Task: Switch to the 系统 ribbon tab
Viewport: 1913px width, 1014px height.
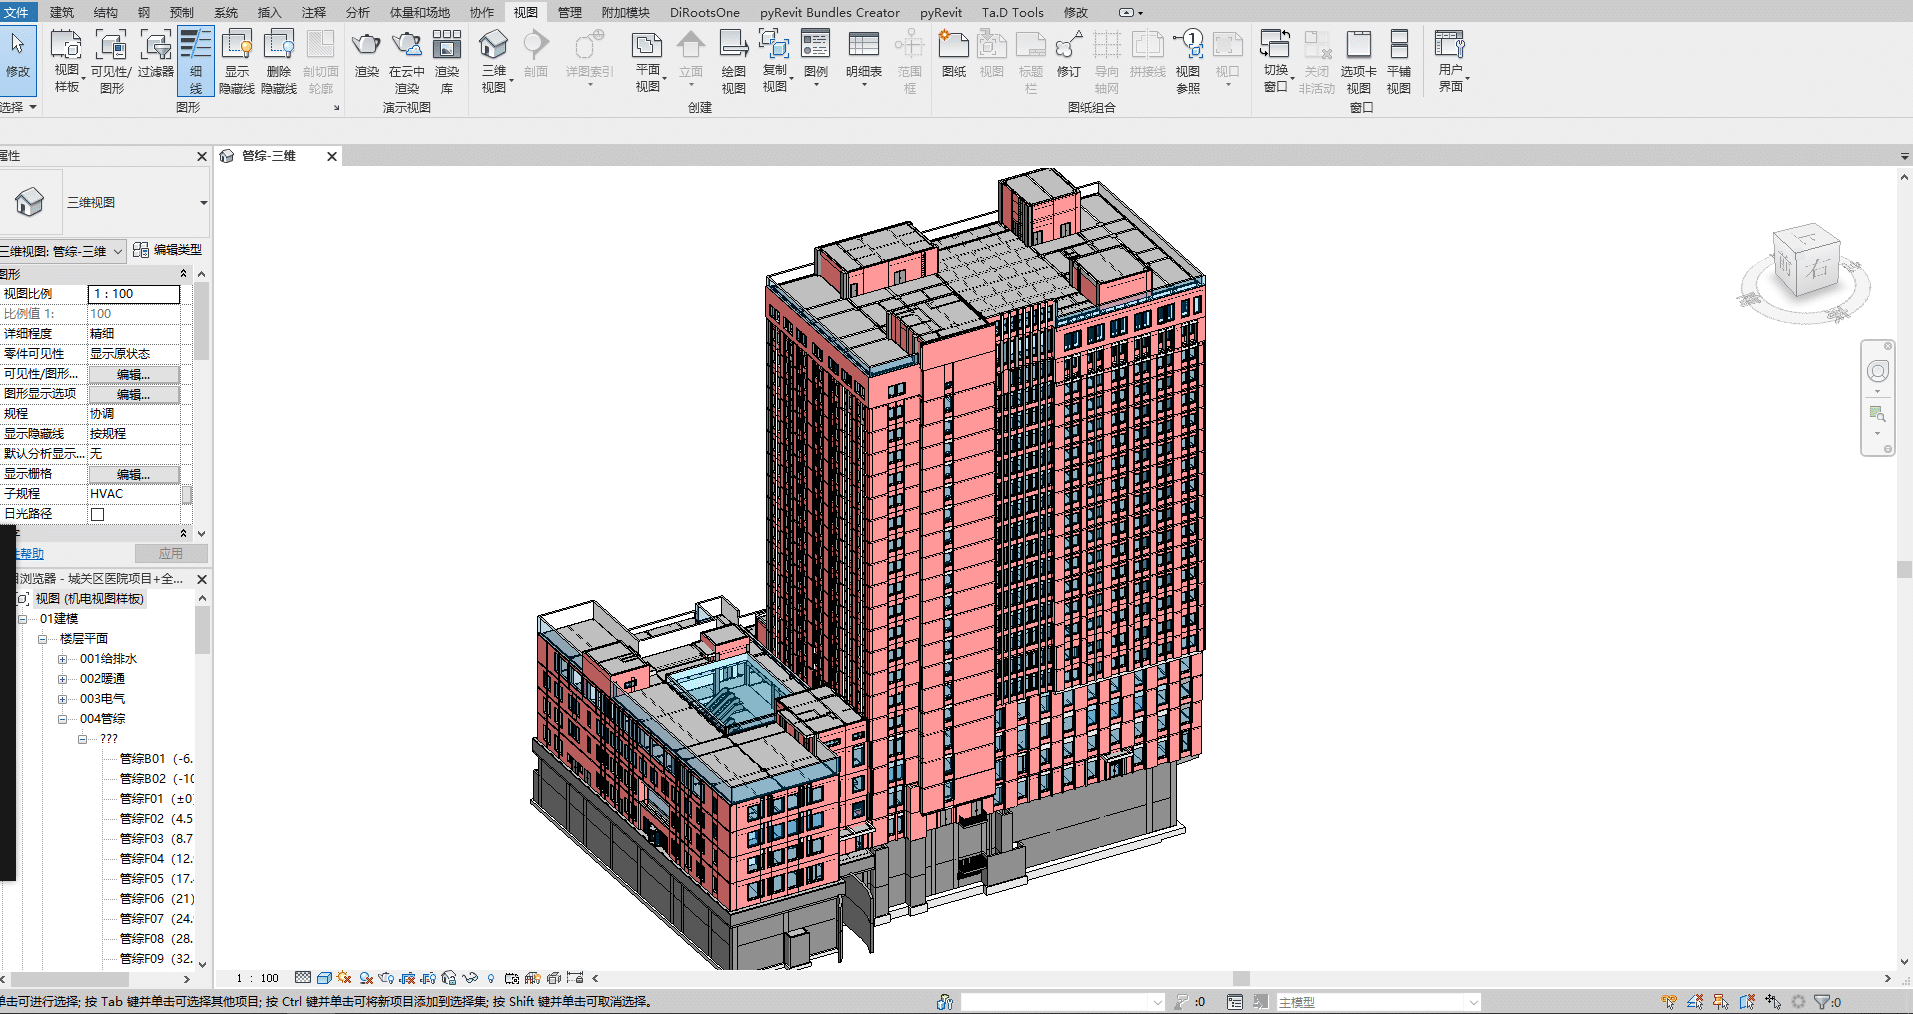Action: 226,12
